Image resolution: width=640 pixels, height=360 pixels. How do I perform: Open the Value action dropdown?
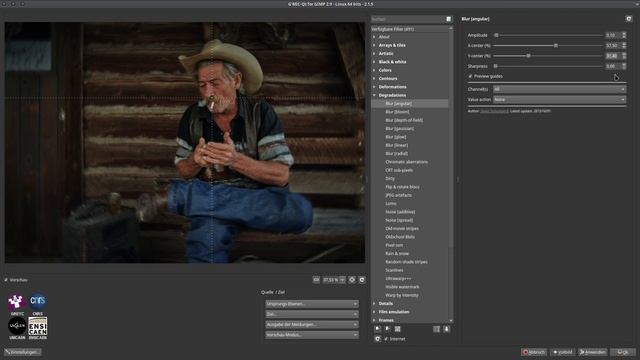(559, 99)
